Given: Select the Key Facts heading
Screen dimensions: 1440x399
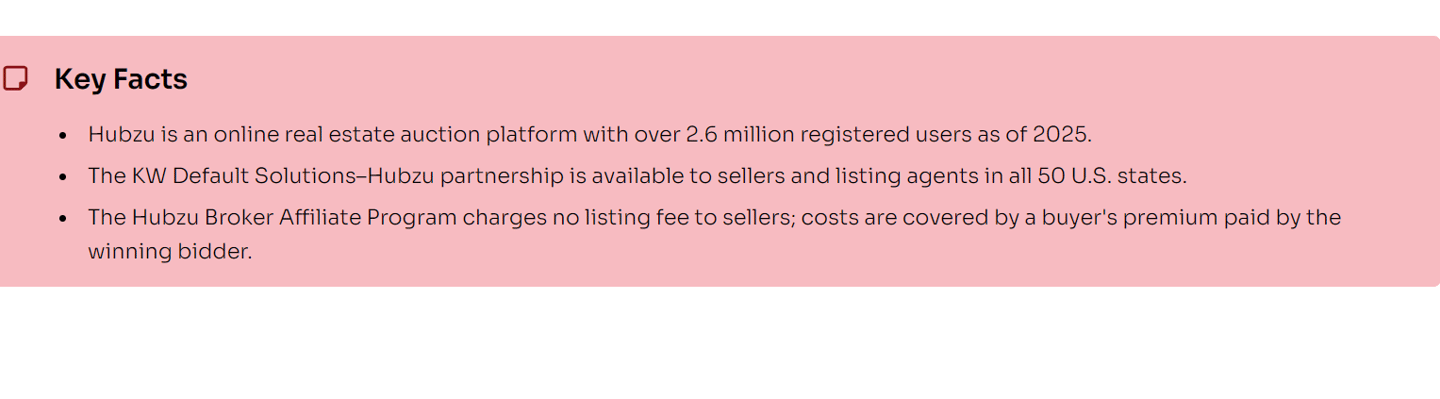Looking at the screenshot, I should [x=121, y=79].
